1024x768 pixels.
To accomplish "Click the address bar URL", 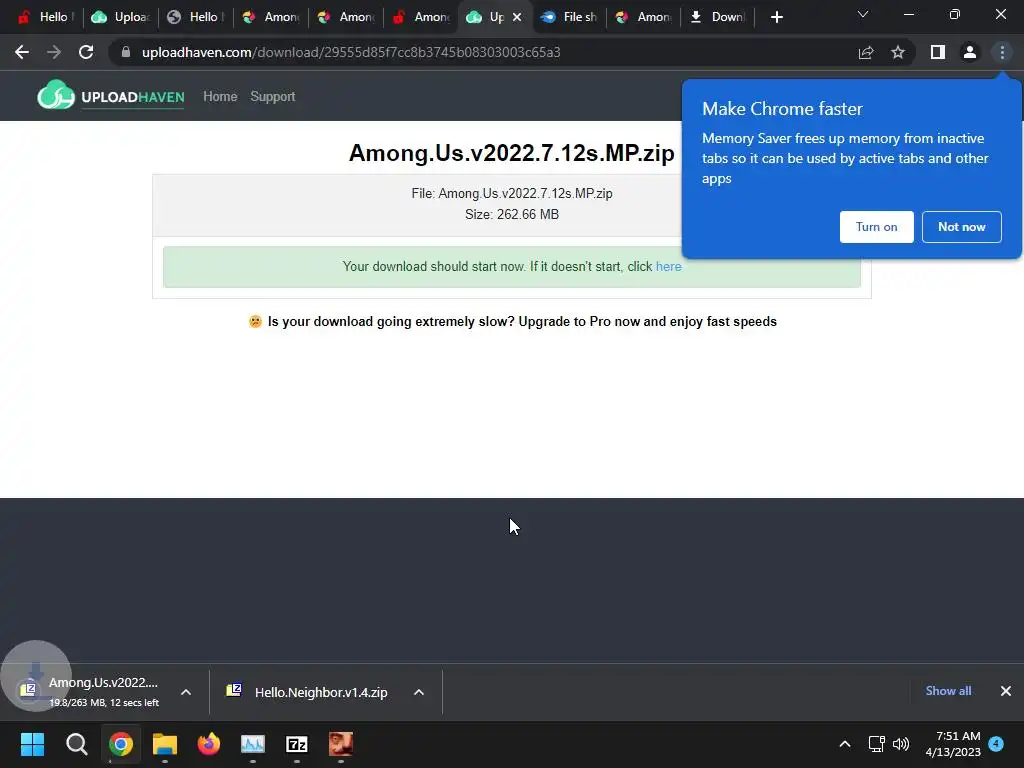I will coord(351,52).
